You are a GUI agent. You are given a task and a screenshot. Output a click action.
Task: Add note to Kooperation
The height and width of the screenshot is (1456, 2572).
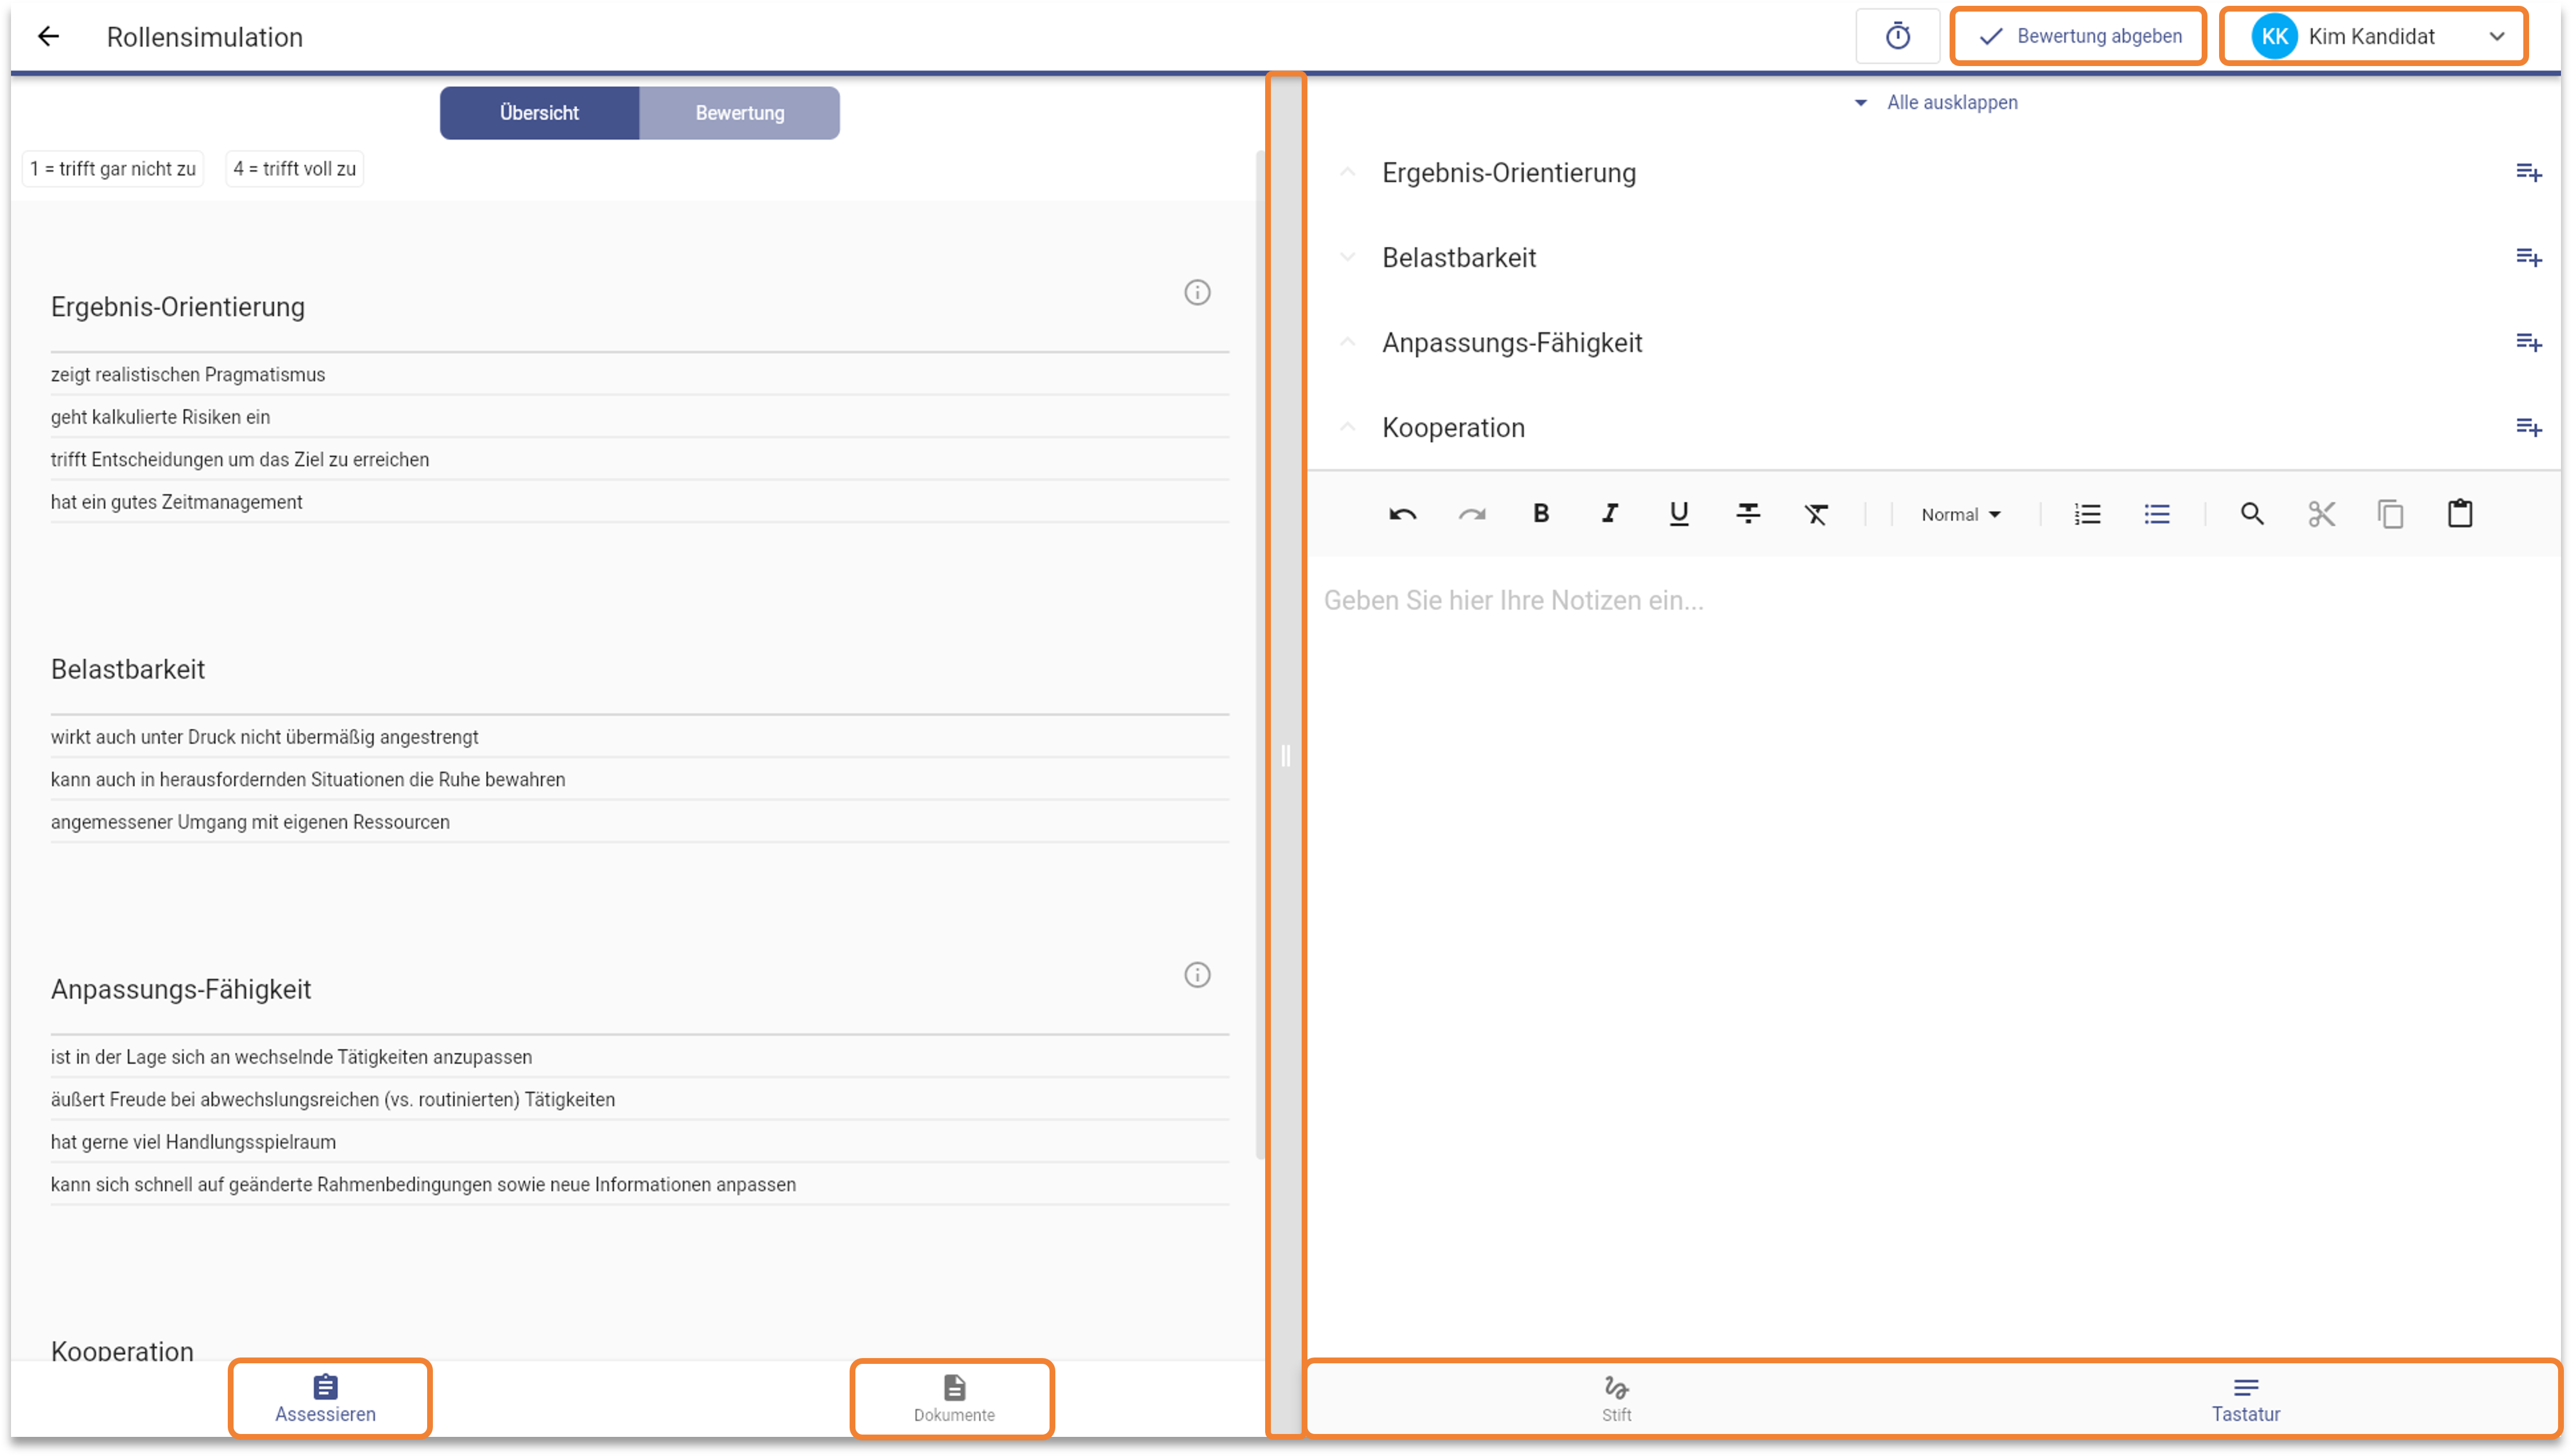click(x=2528, y=428)
